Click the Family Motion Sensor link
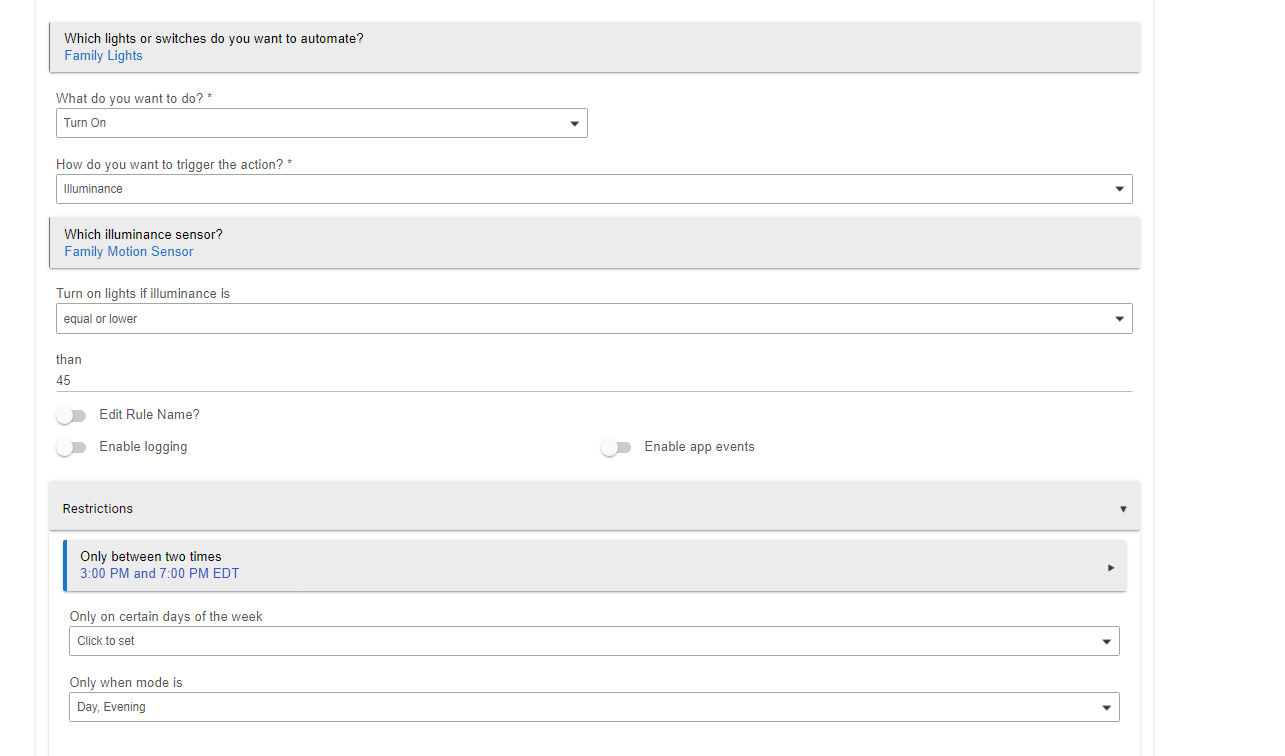This screenshot has height=756, width=1285. tap(129, 252)
